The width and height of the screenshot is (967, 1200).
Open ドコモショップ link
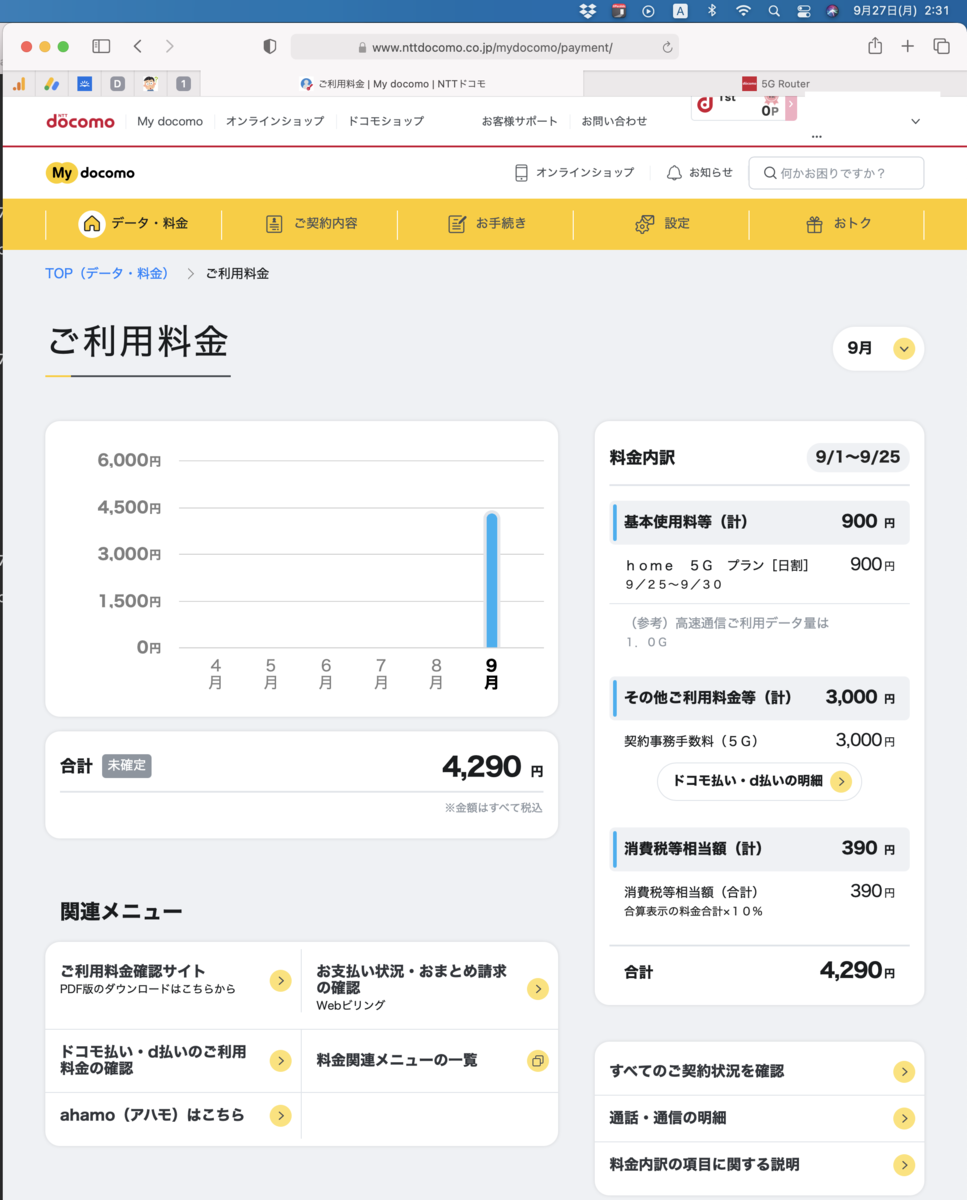click(386, 121)
